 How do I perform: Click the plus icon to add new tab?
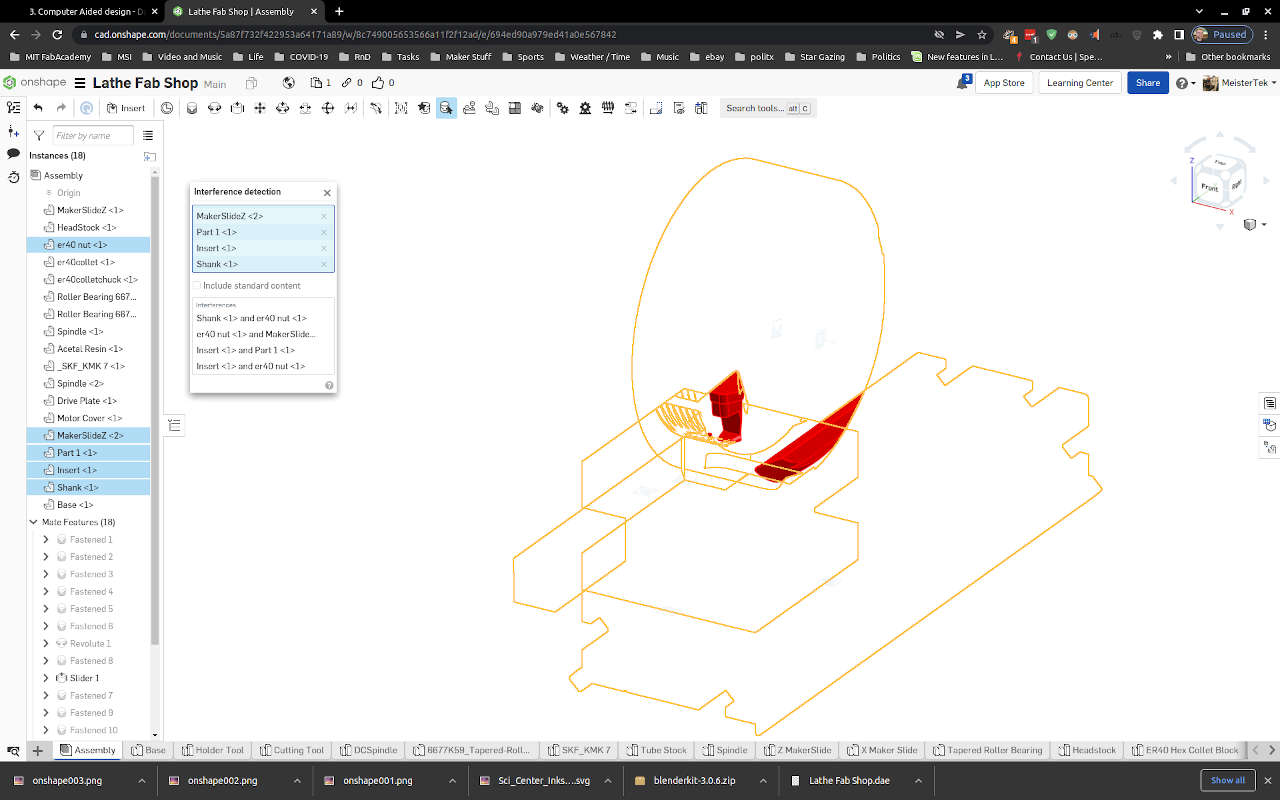pos(37,750)
